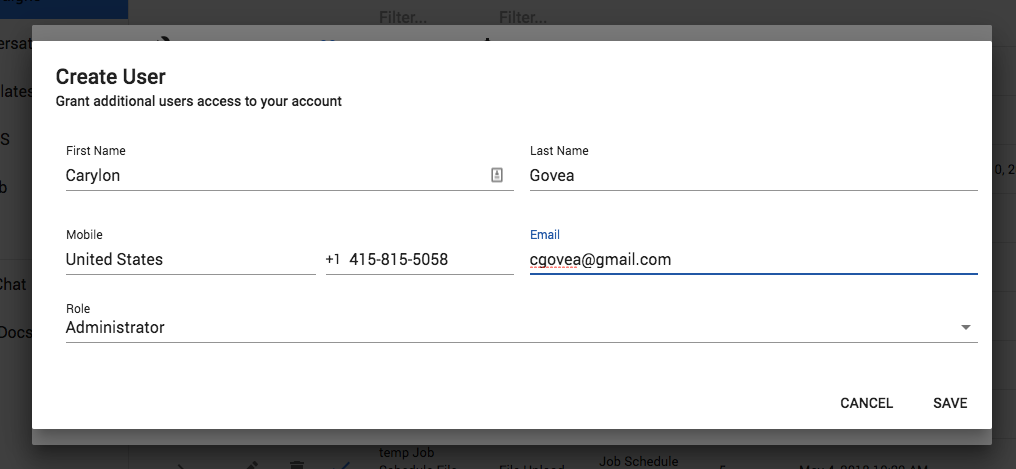The image size is (1016, 469).
Task: Select the highlighted blue sidebar item at top
Action: (x=64, y=9)
